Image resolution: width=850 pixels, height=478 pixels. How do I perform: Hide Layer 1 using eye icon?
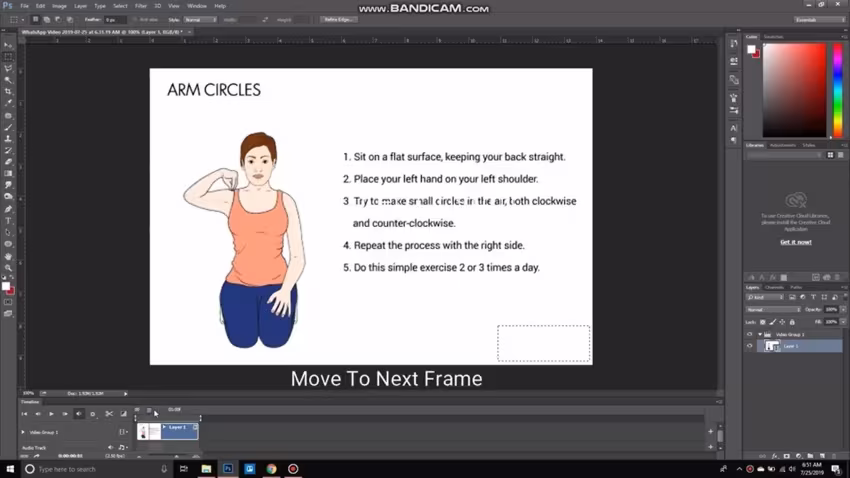click(x=750, y=346)
